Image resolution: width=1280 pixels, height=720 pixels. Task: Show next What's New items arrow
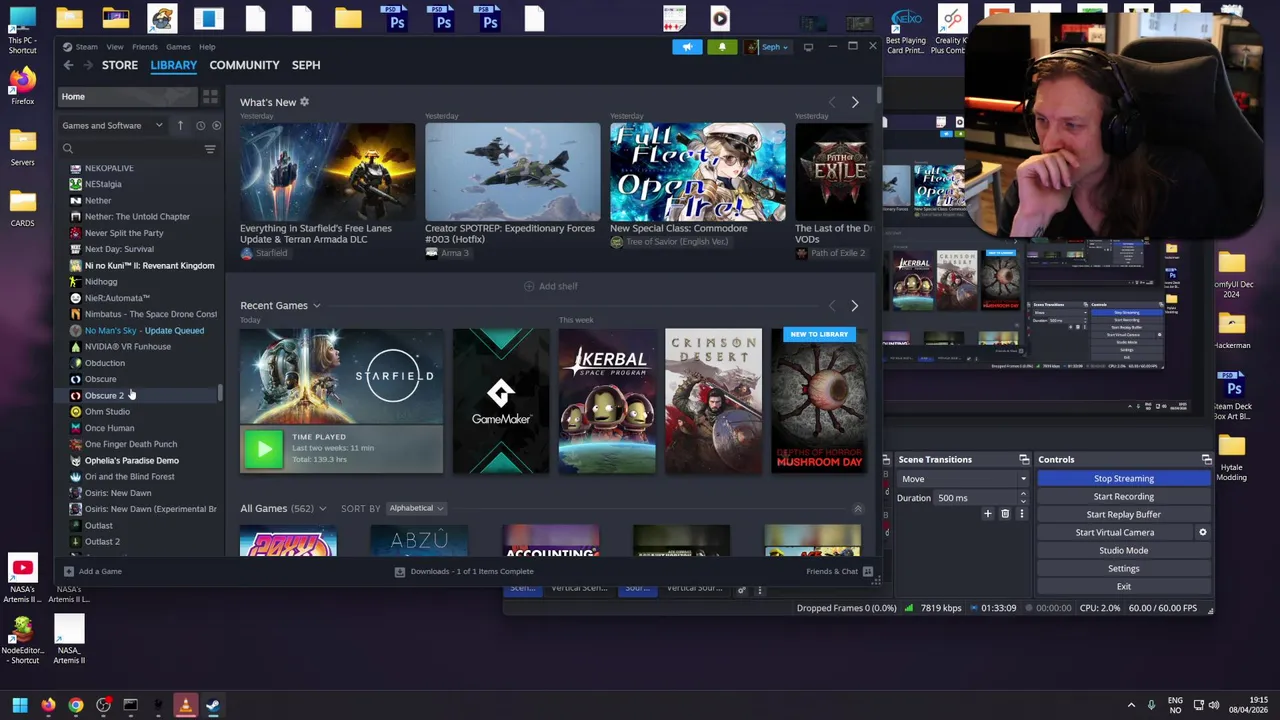[x=855, y=102]
